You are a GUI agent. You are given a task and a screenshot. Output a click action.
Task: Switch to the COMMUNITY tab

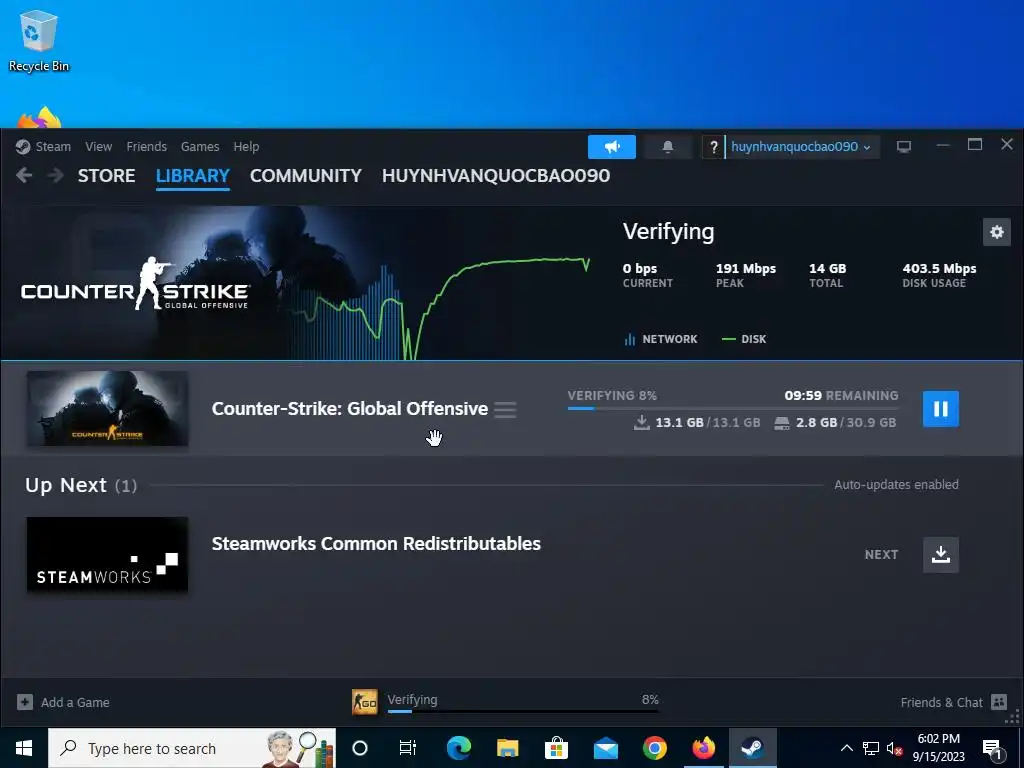(x=306, y=176)
